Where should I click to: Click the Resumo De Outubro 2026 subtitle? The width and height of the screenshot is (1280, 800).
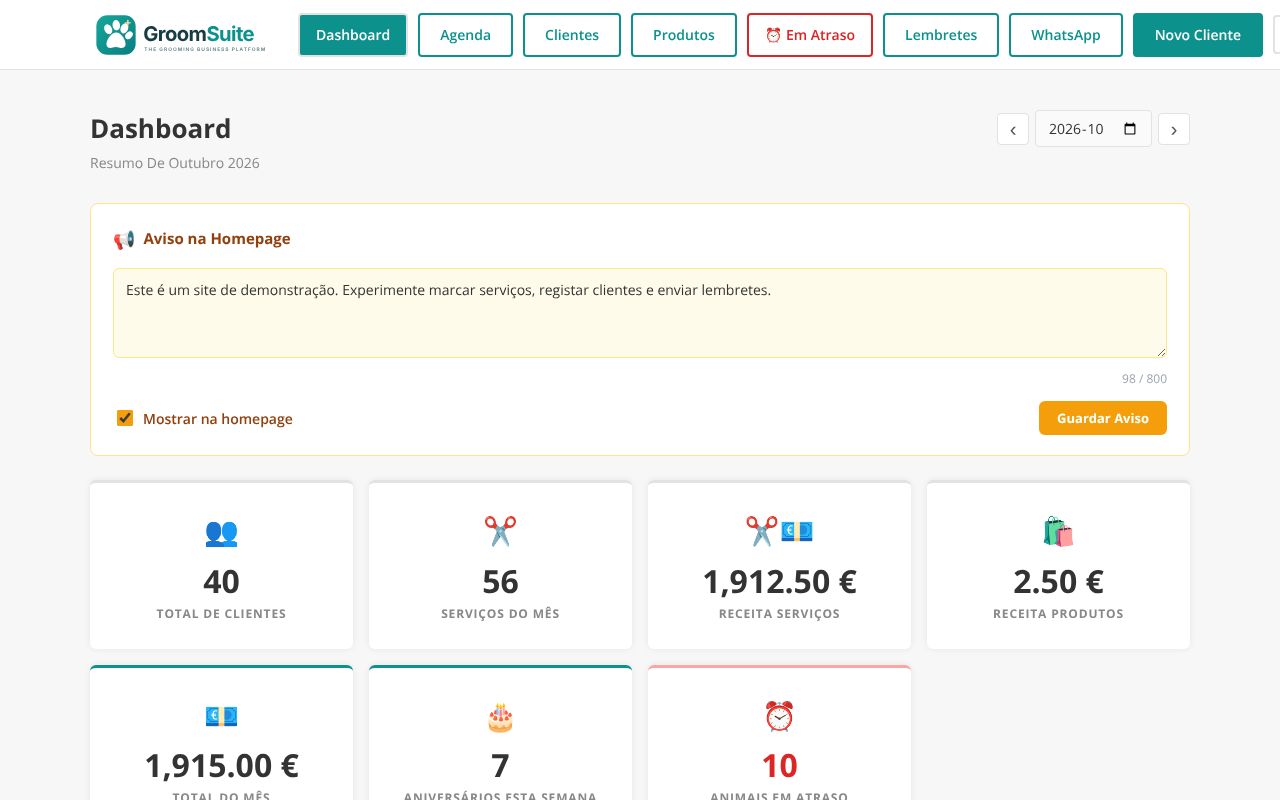point(175,163)
